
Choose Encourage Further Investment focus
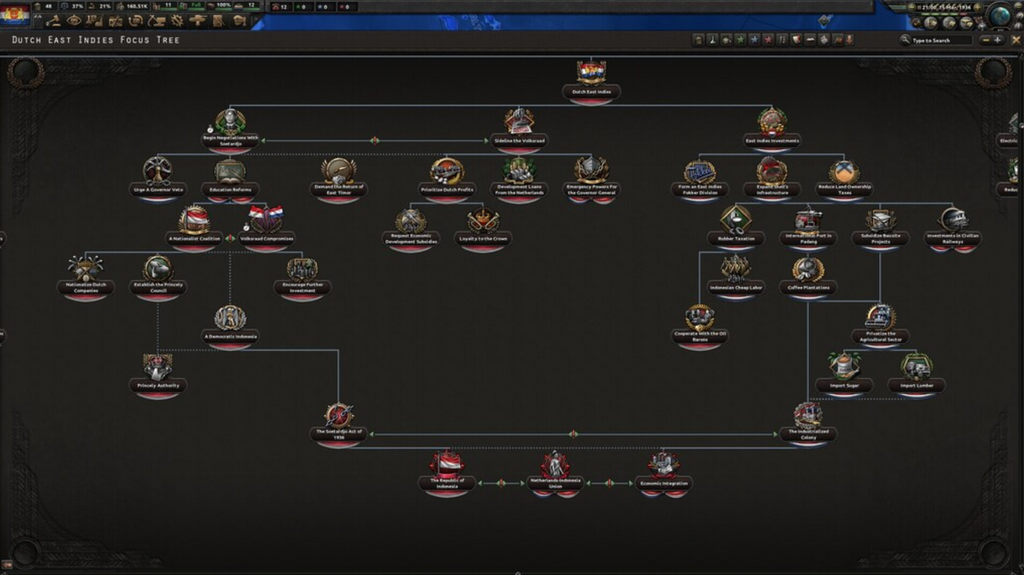pos(302,276)
